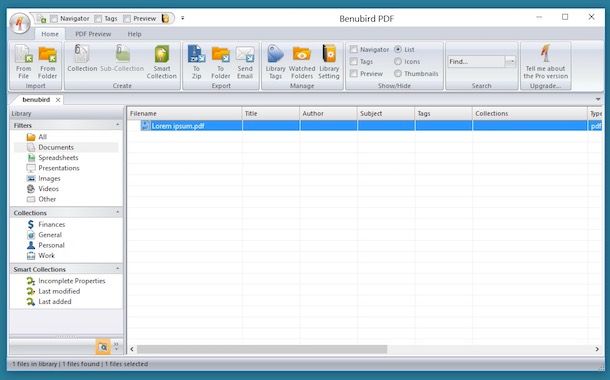Select the Images filter
Image resolution: width=610 pixels, height=380 pixels.
pyautogui.click(x=44, y=179)
